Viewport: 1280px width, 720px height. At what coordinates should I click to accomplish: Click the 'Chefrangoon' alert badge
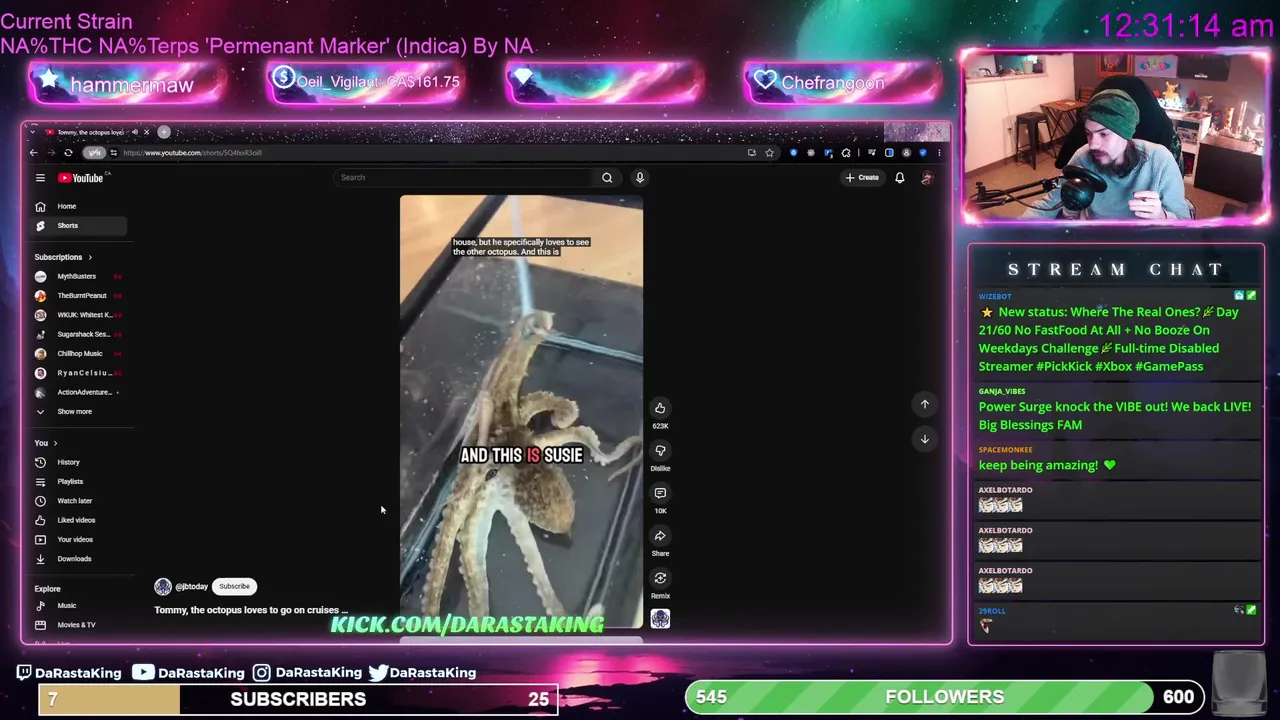842,83
